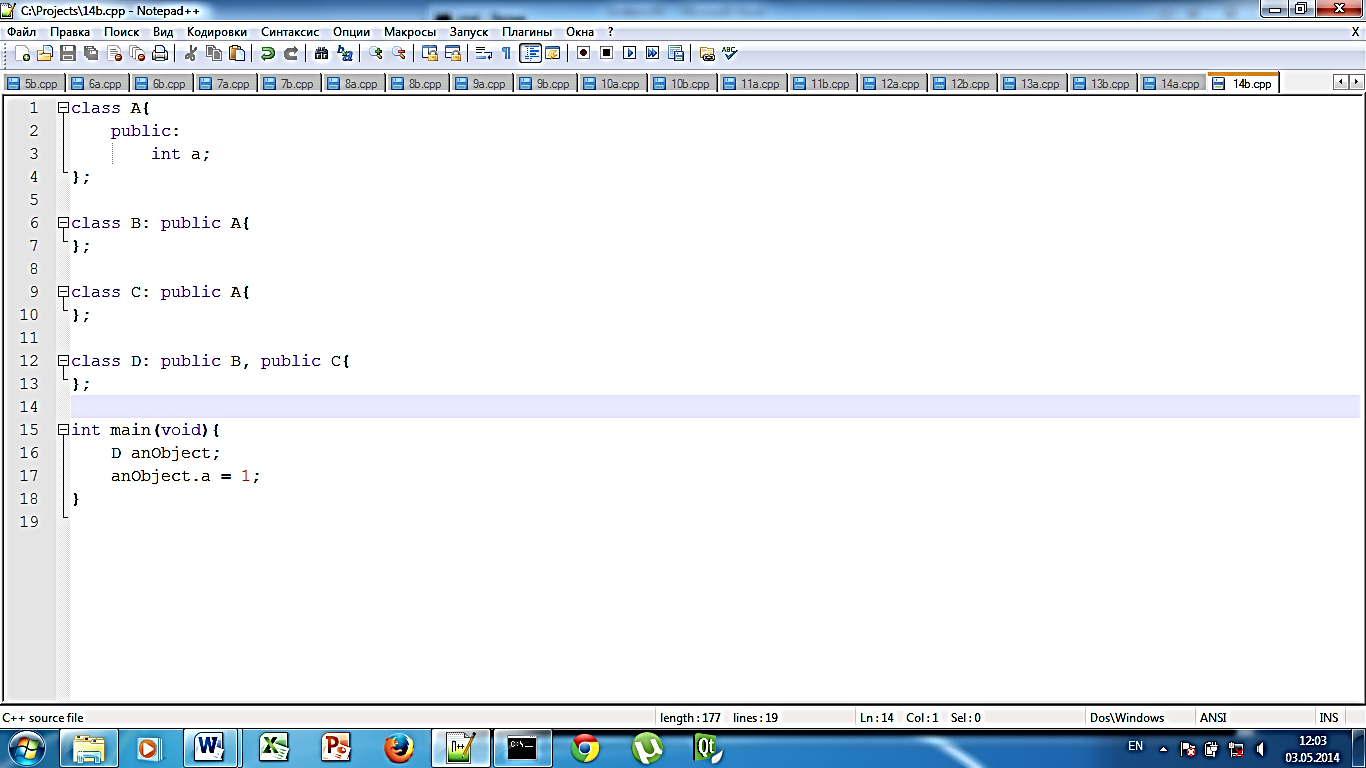Screen dimensions: 1366x768
Task: Click the plugin icon left of spell-check
Action: point(706,53)
